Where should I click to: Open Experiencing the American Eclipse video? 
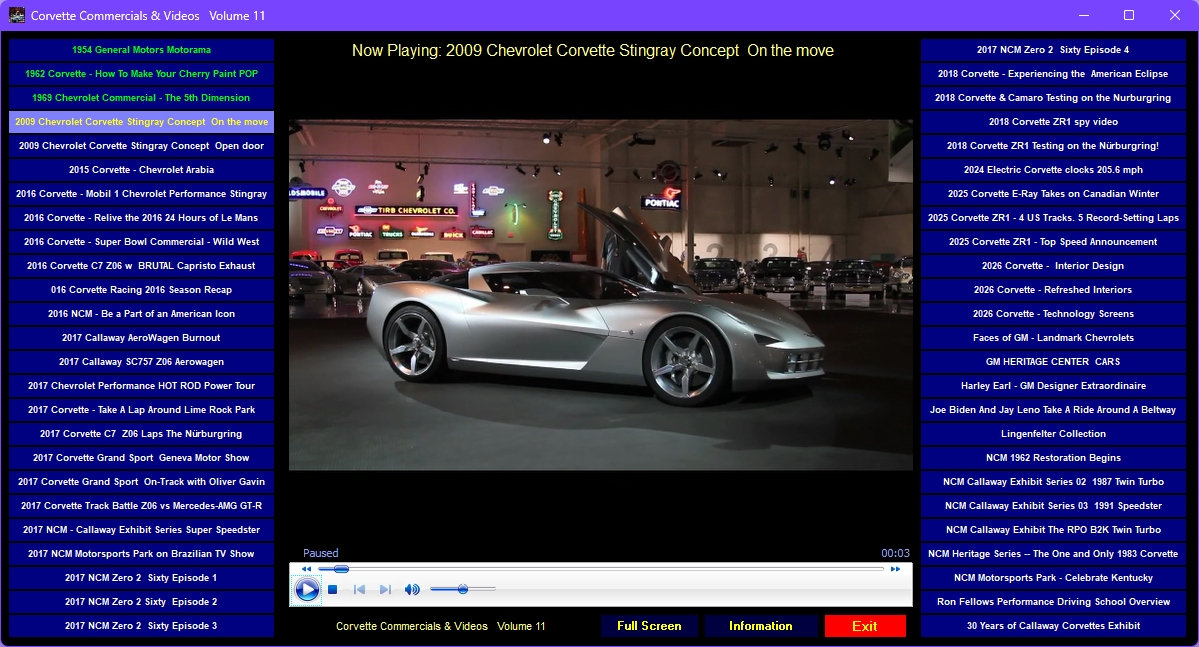click(x=1053, y=73)
